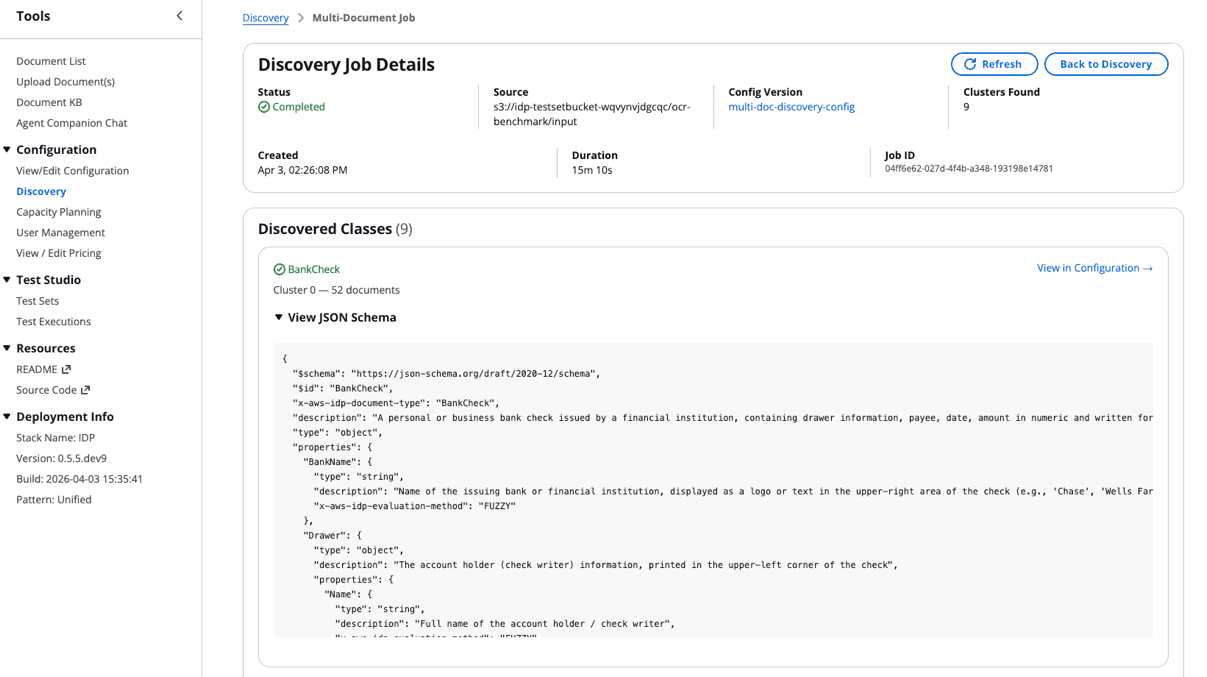Viewport: 1207px width, 677px height.
Task: Open Document List in sidebar
Action: [50, 61]
